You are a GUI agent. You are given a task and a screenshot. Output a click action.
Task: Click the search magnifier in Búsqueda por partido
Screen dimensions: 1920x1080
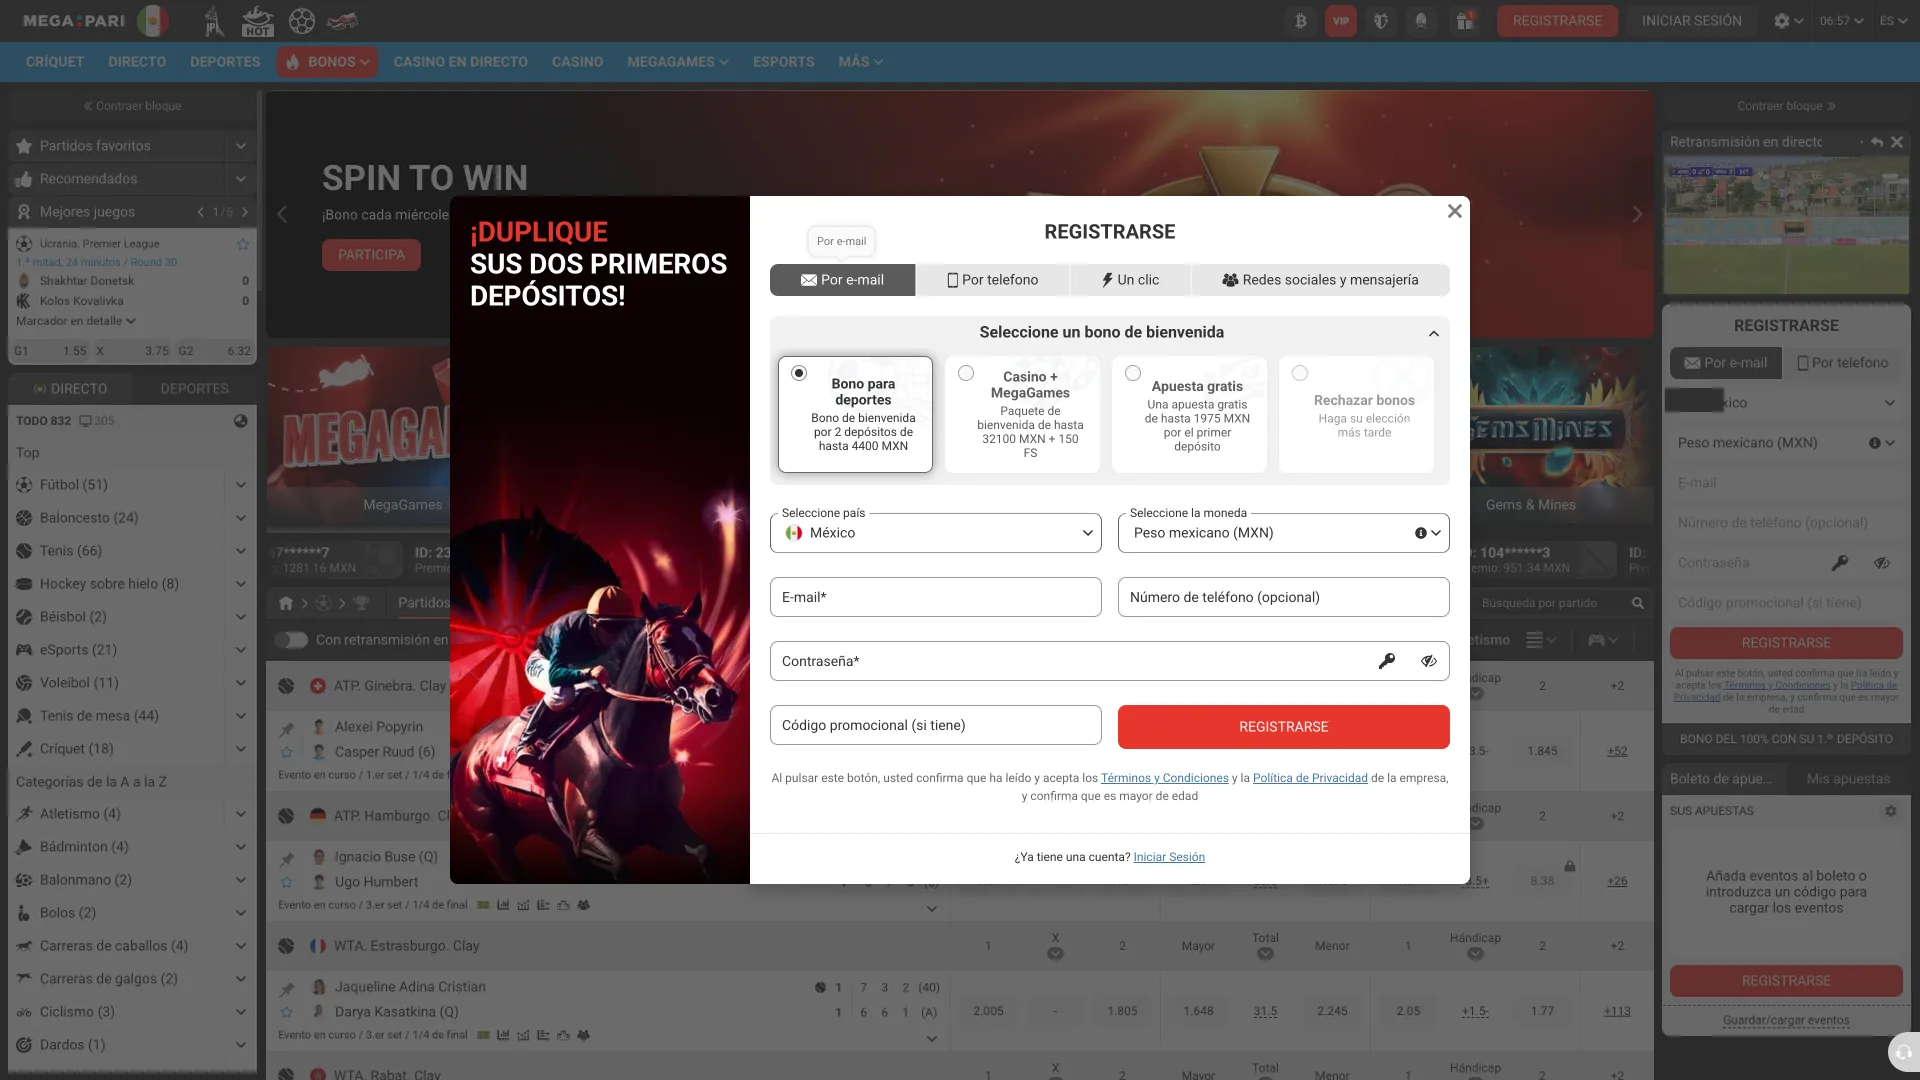coord(1637,603)
